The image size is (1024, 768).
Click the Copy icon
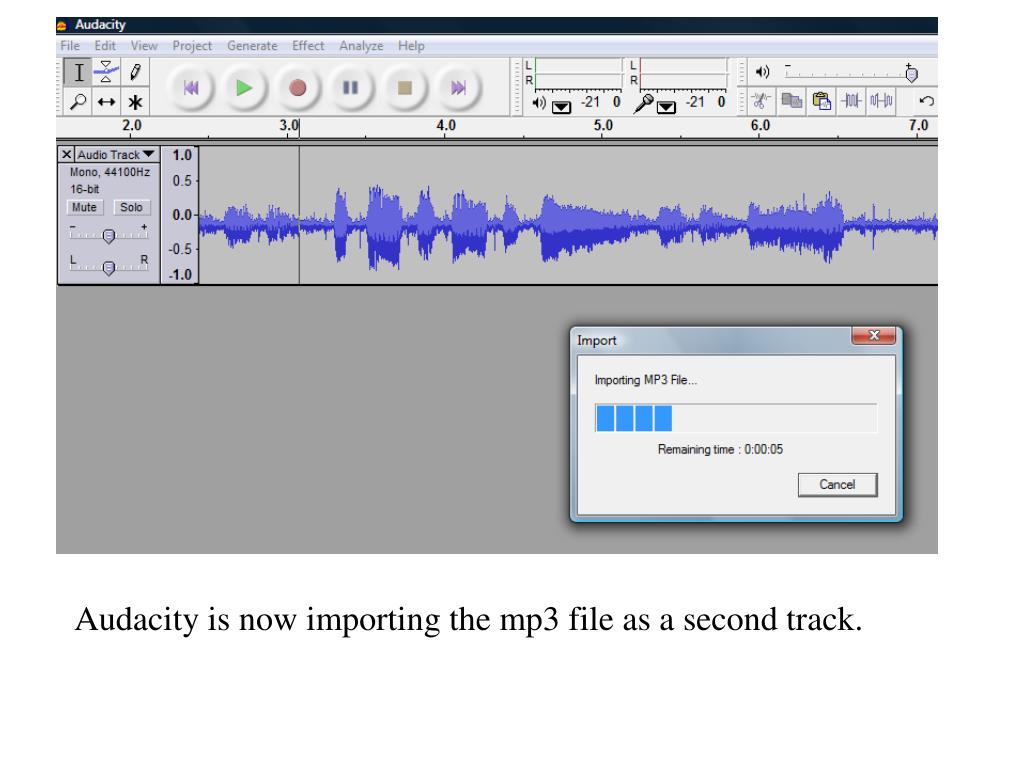[792, 101]
